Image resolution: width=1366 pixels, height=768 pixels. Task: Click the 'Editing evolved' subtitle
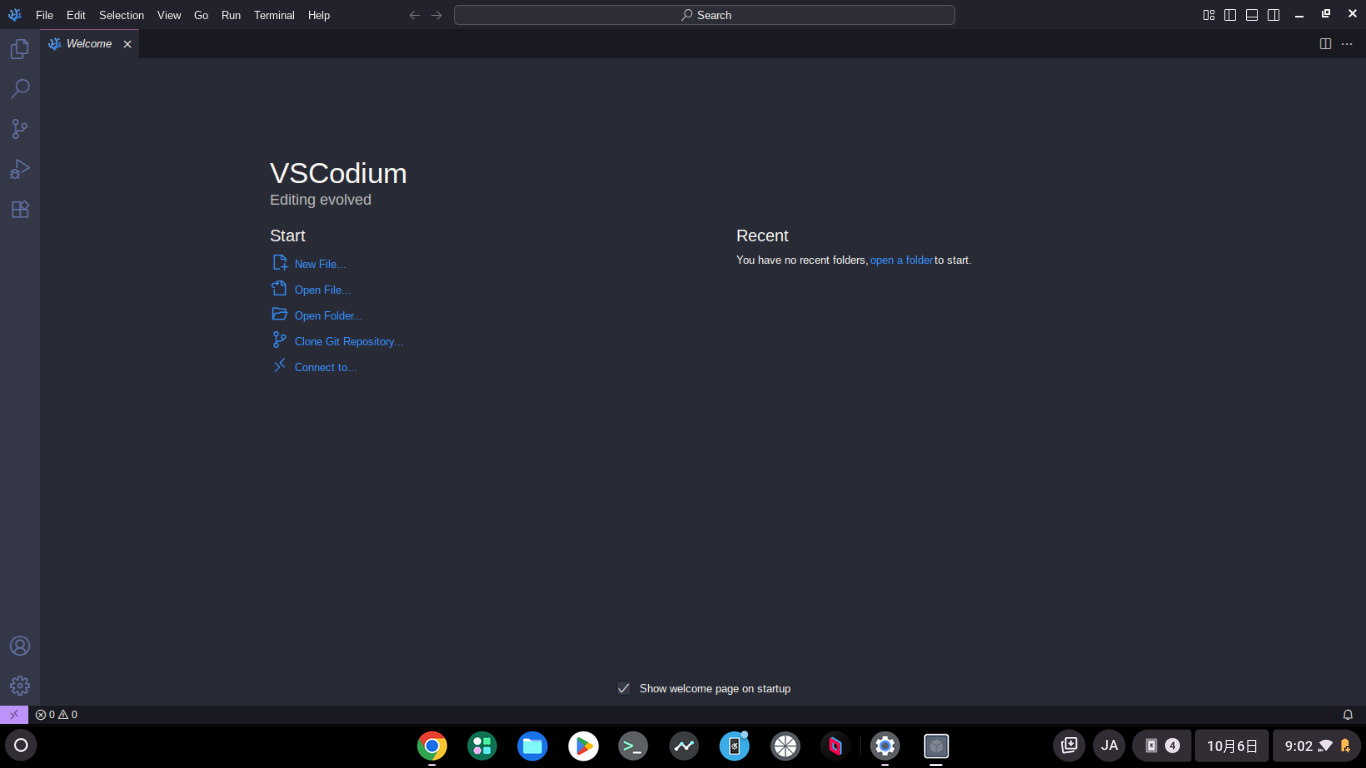click(320, 200)
